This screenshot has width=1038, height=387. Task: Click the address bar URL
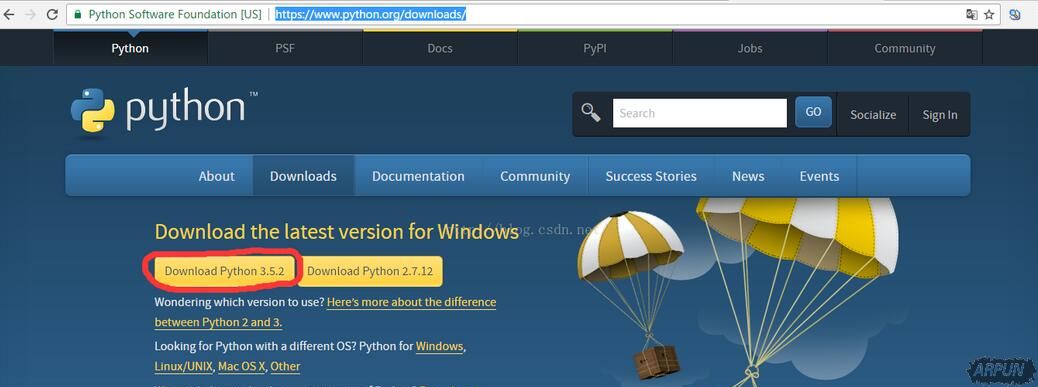tap(371, 14)
